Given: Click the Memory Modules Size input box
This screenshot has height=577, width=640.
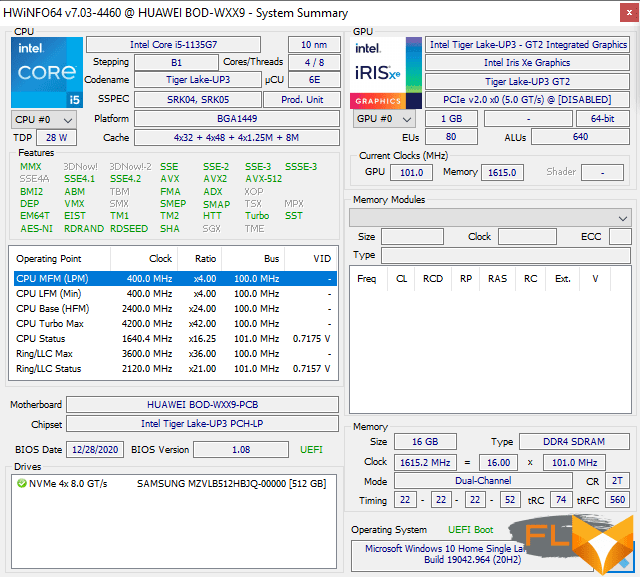Looking at the screenshot, I should 412,237.
